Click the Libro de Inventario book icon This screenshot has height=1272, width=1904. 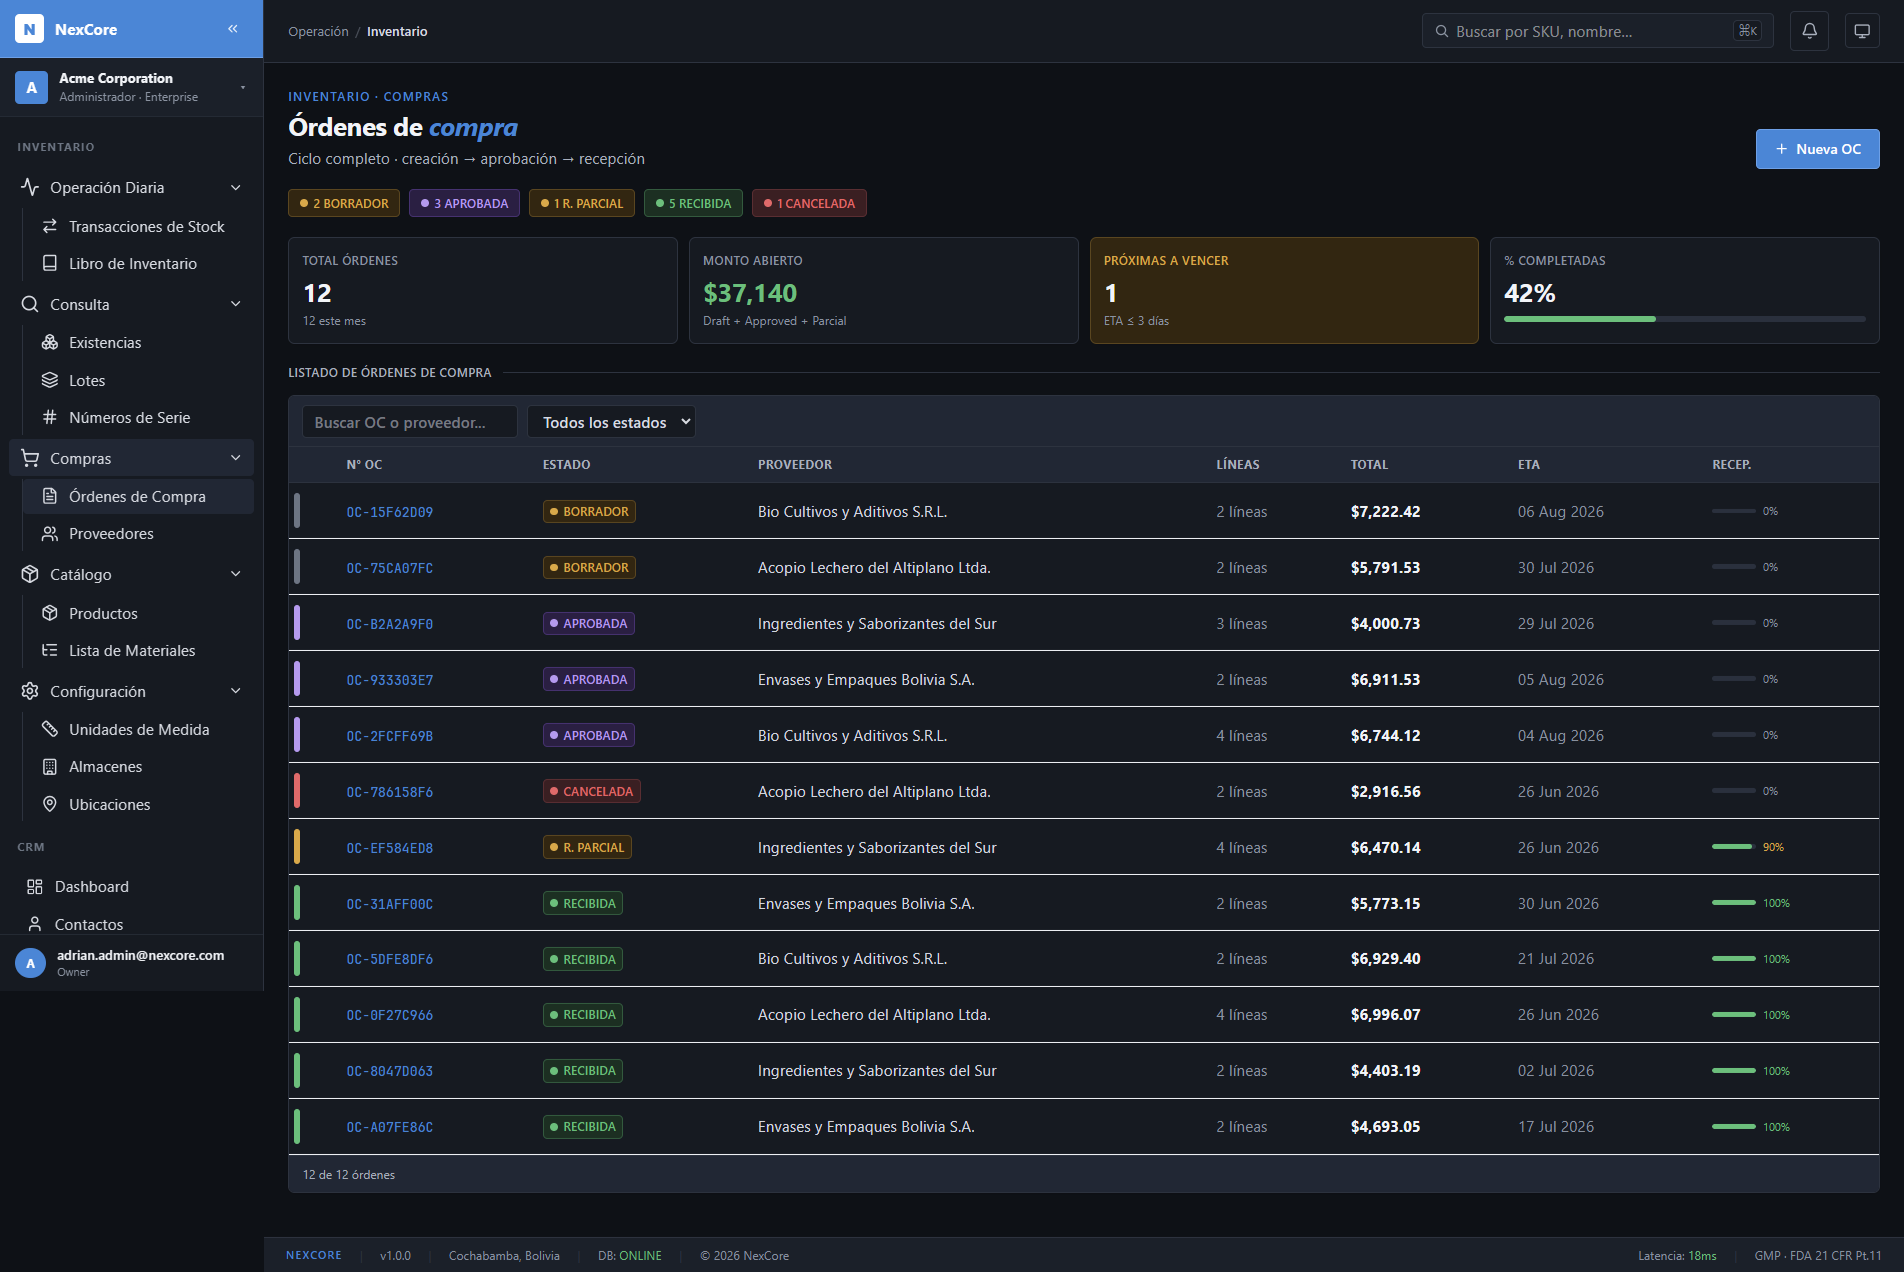(49, 263)
